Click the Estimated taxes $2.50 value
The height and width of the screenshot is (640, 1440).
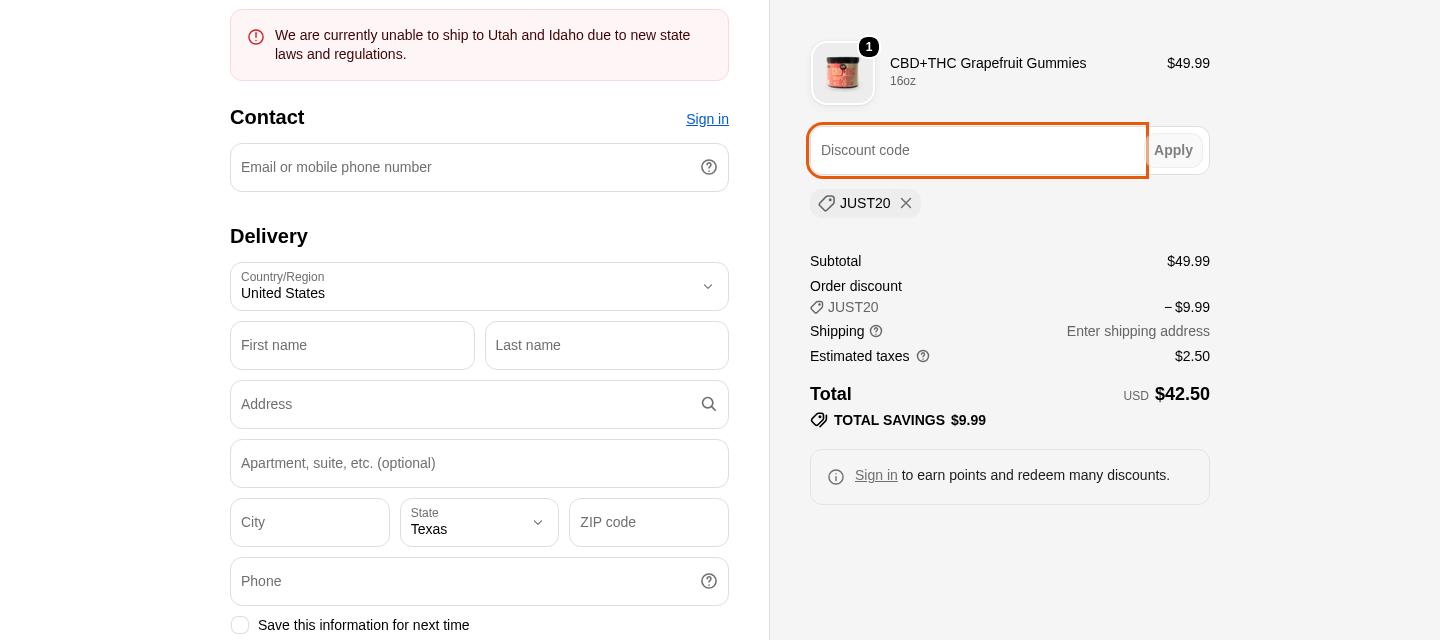[x=1192, y=356]
